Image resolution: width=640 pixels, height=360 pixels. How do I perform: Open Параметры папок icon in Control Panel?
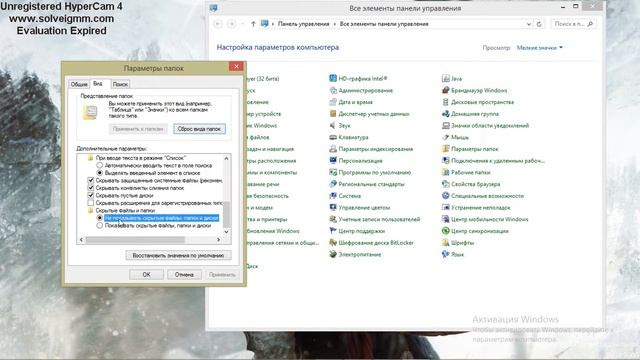[445, 149]
